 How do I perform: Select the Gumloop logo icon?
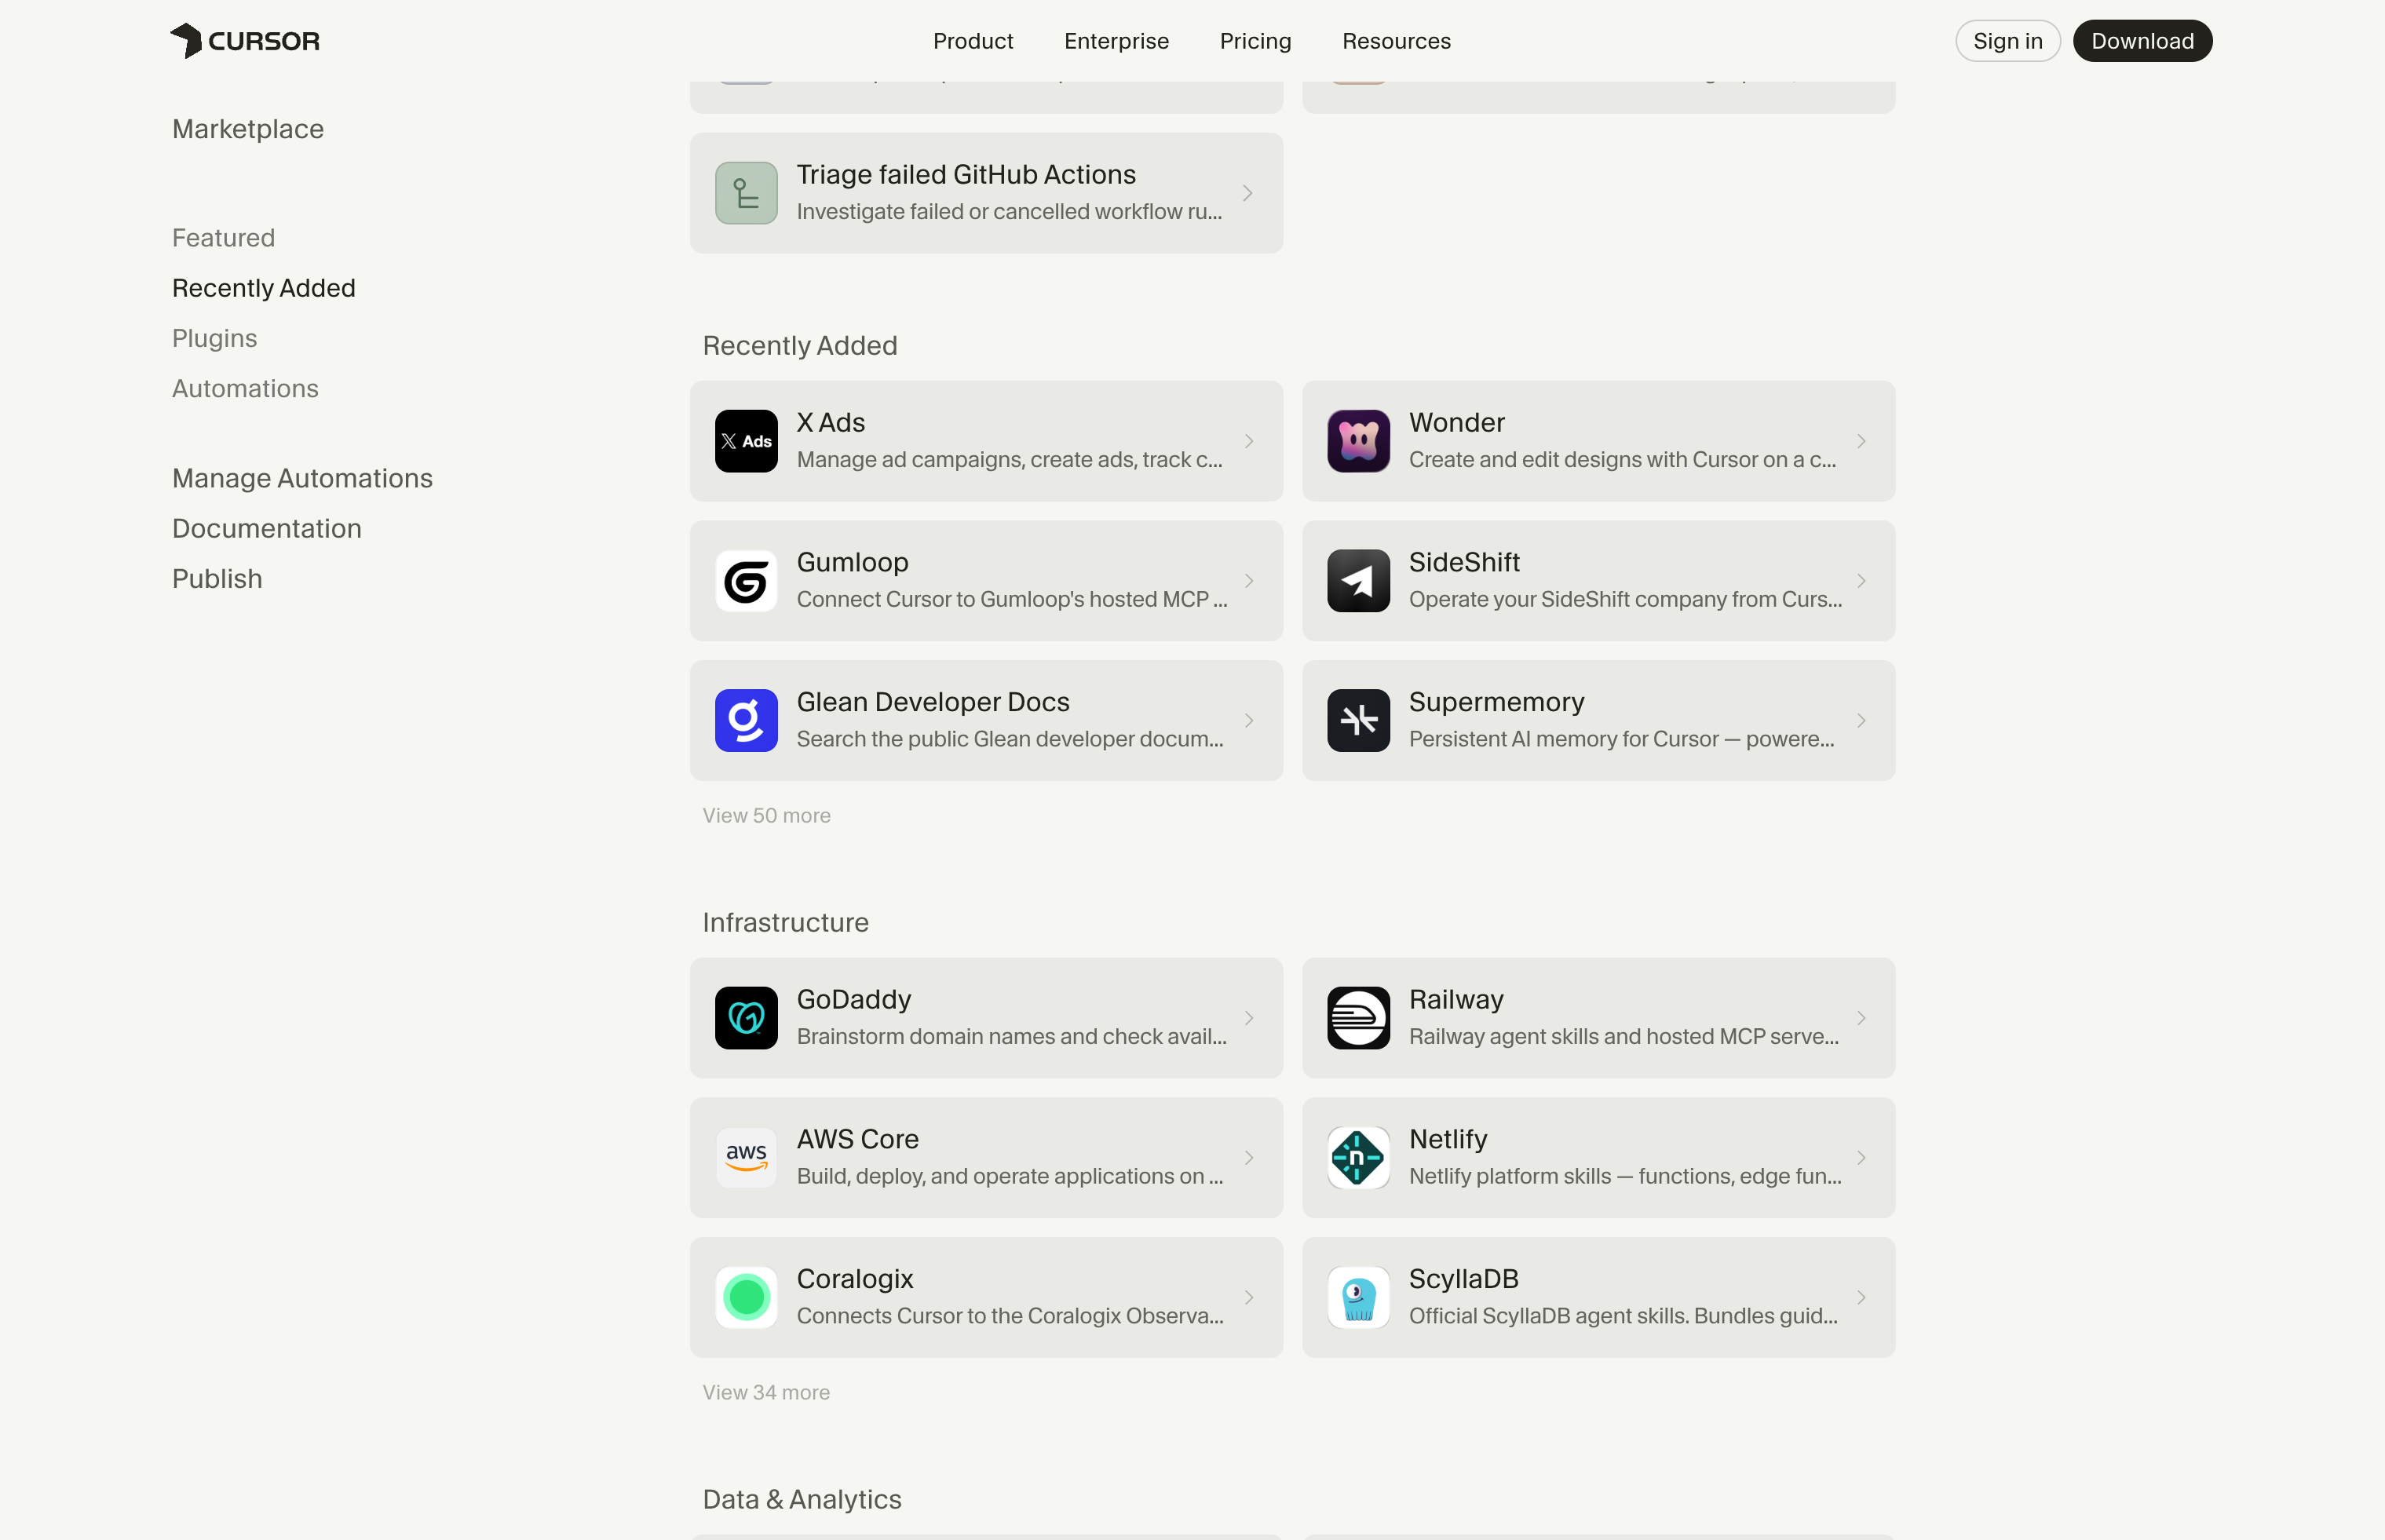click(746, 581)
